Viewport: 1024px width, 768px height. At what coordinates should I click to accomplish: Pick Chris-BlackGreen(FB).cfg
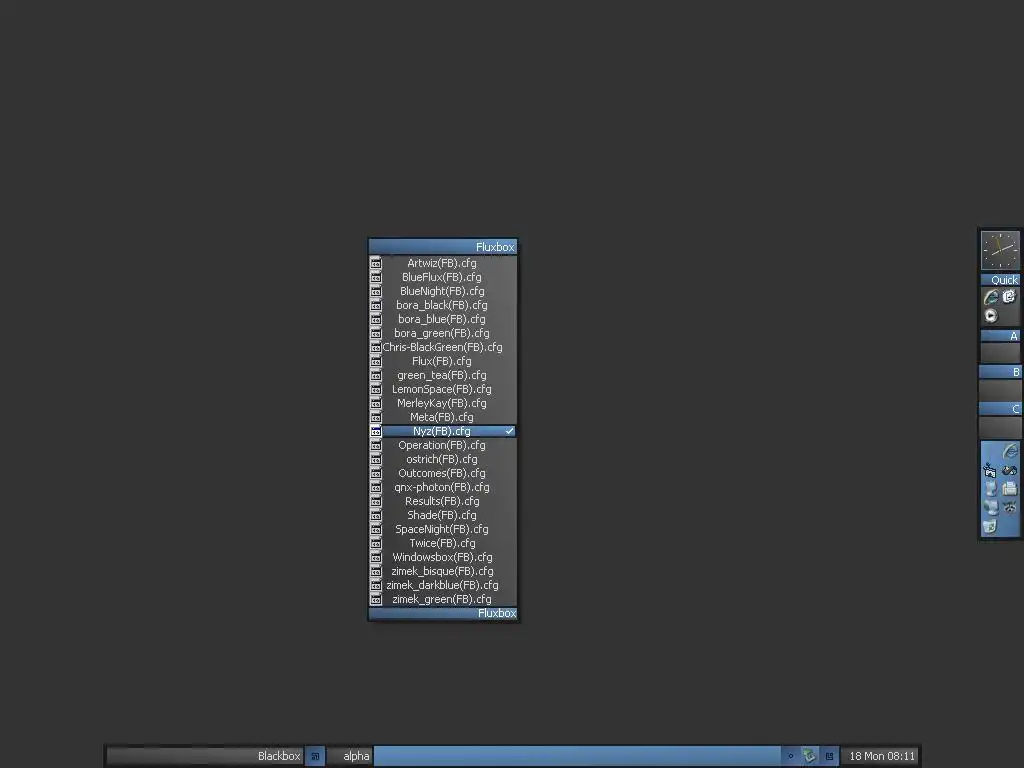click(442, 347)
